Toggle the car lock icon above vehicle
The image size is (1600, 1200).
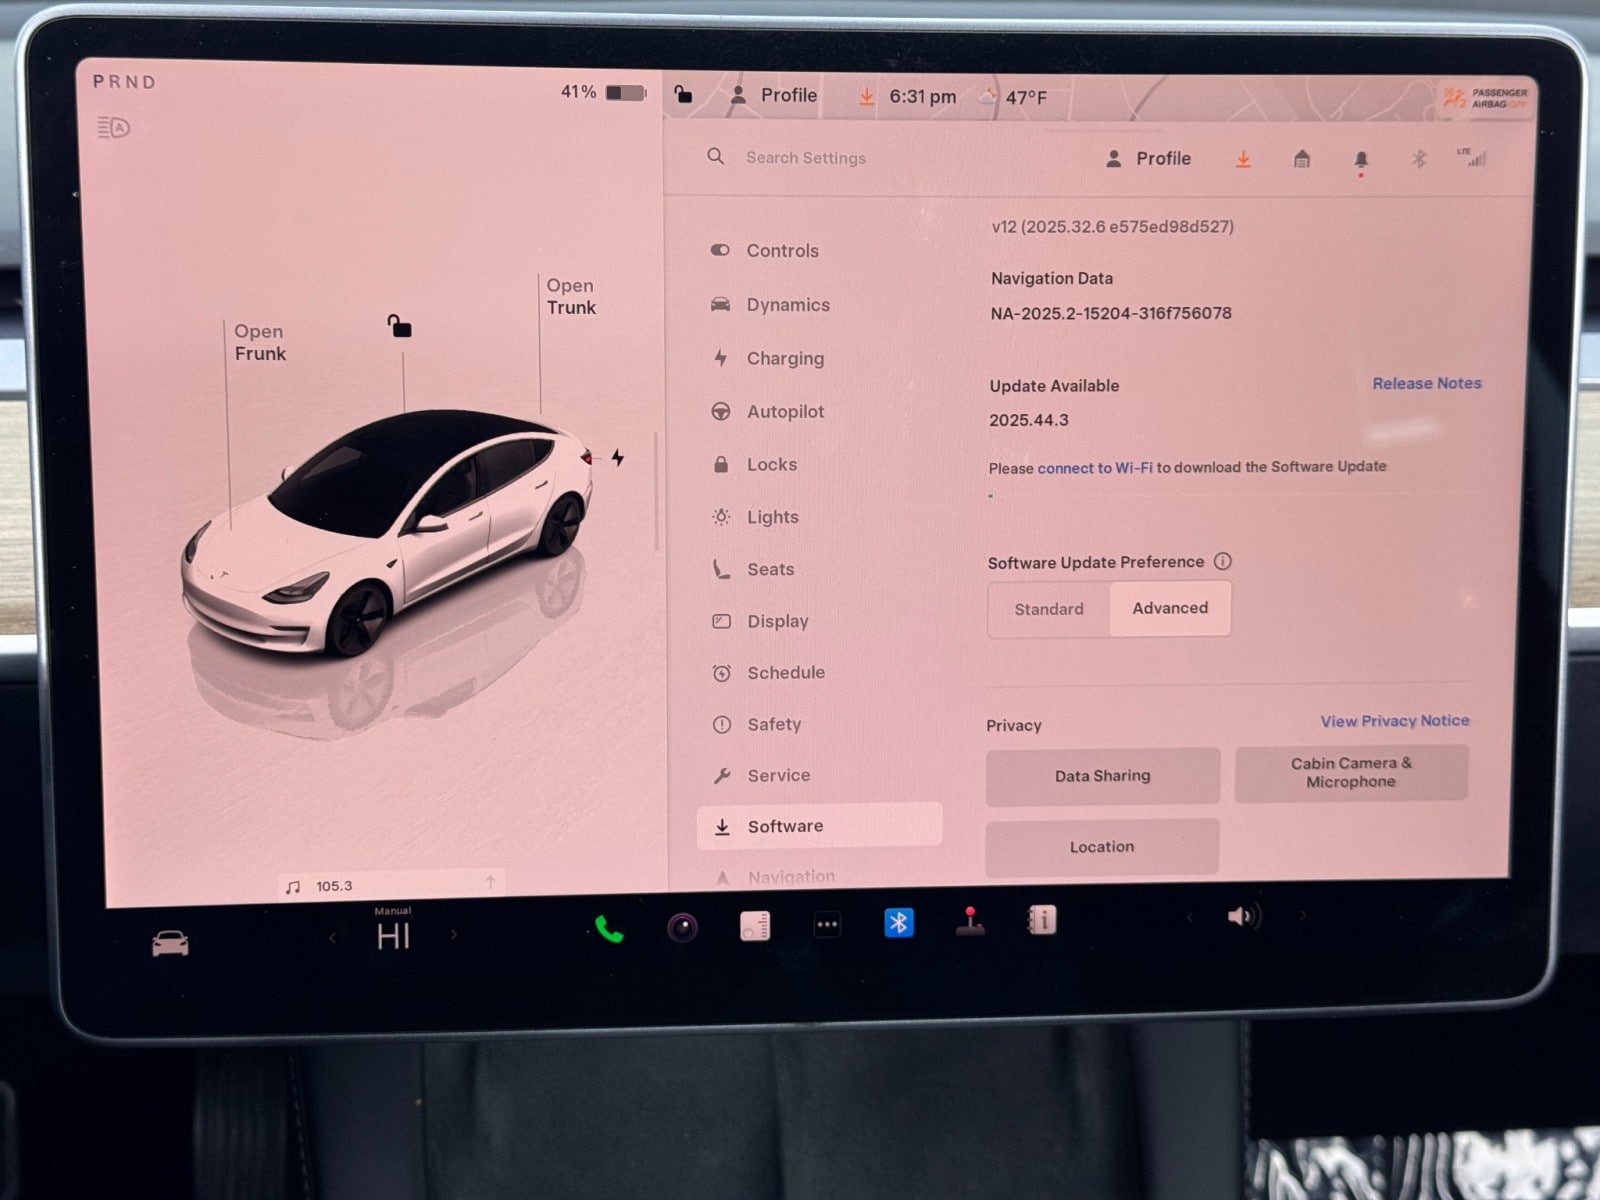tap(400, 327)
